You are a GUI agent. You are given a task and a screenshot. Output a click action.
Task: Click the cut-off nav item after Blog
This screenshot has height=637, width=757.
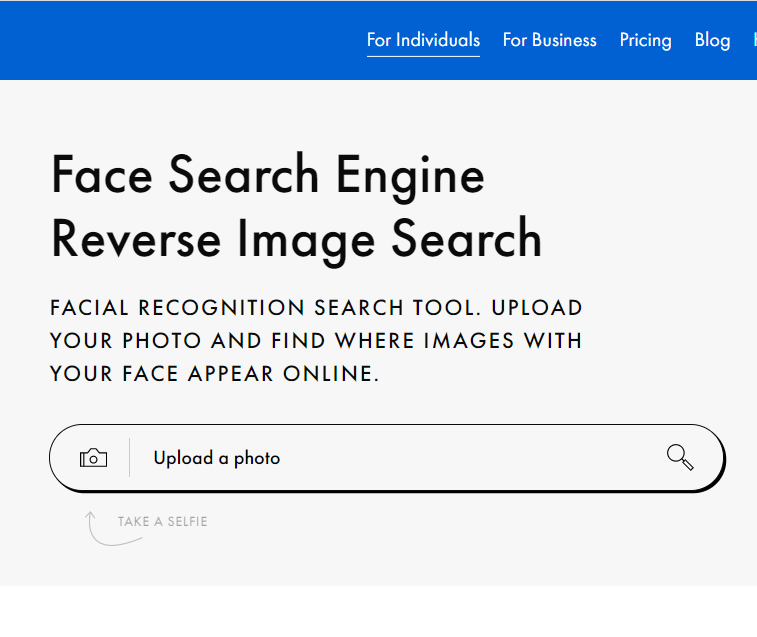pyautogui.click(x=753, y=40)
